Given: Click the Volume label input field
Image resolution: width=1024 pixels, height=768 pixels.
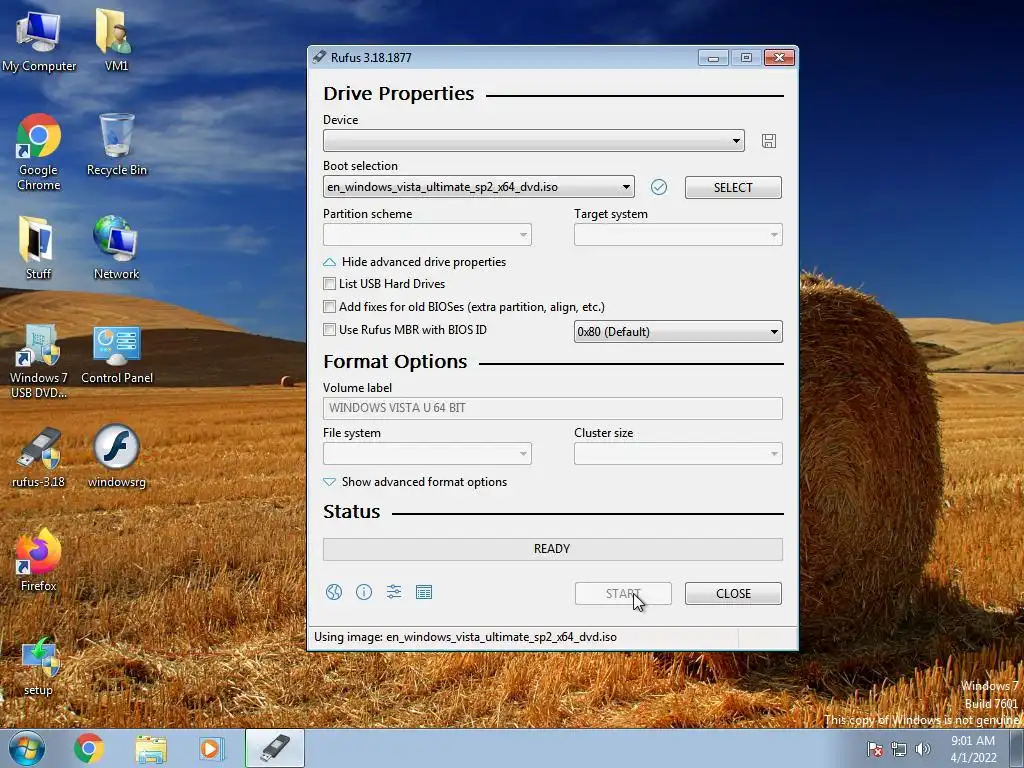Looking at the screenshot, I should 552,408.
